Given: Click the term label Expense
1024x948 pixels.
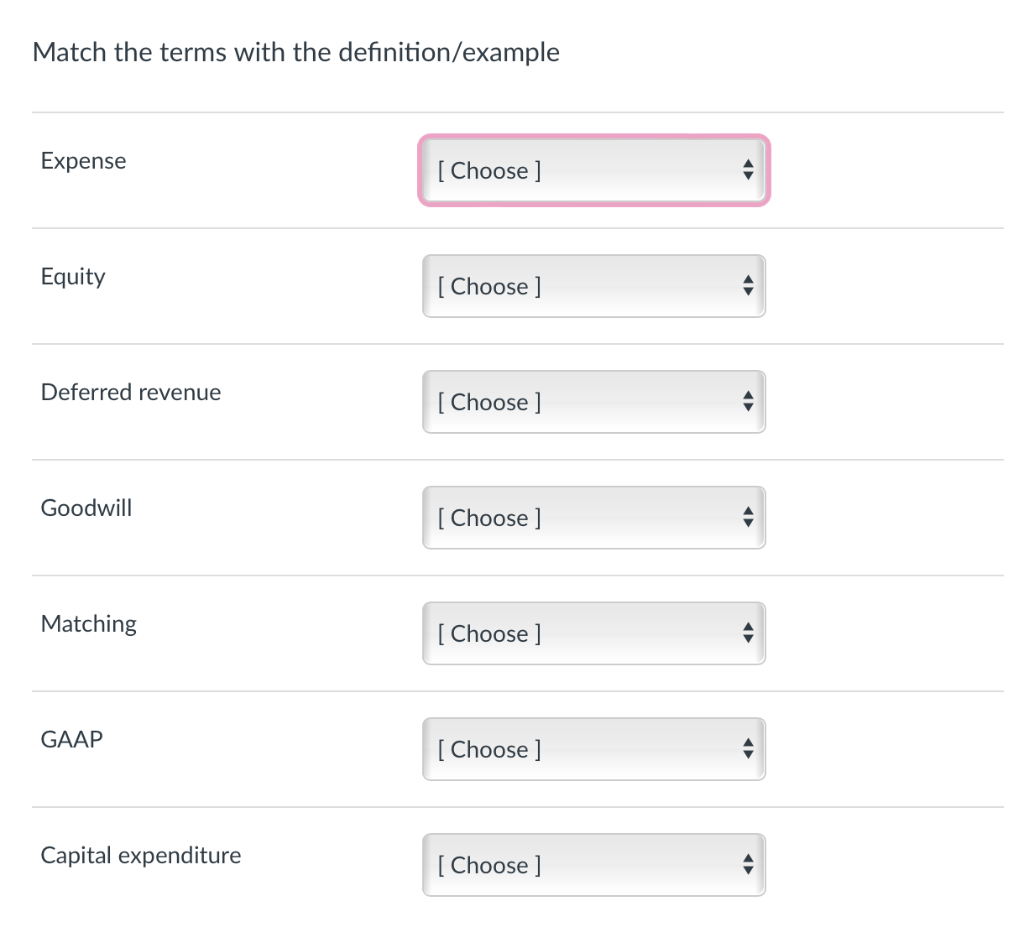Looking at the screenshot, I should coord(83,160).
